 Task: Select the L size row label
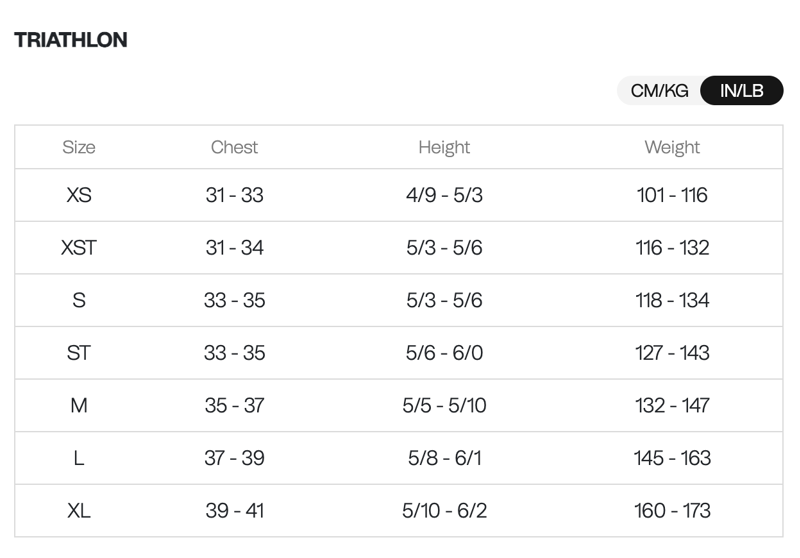point(79,458)
